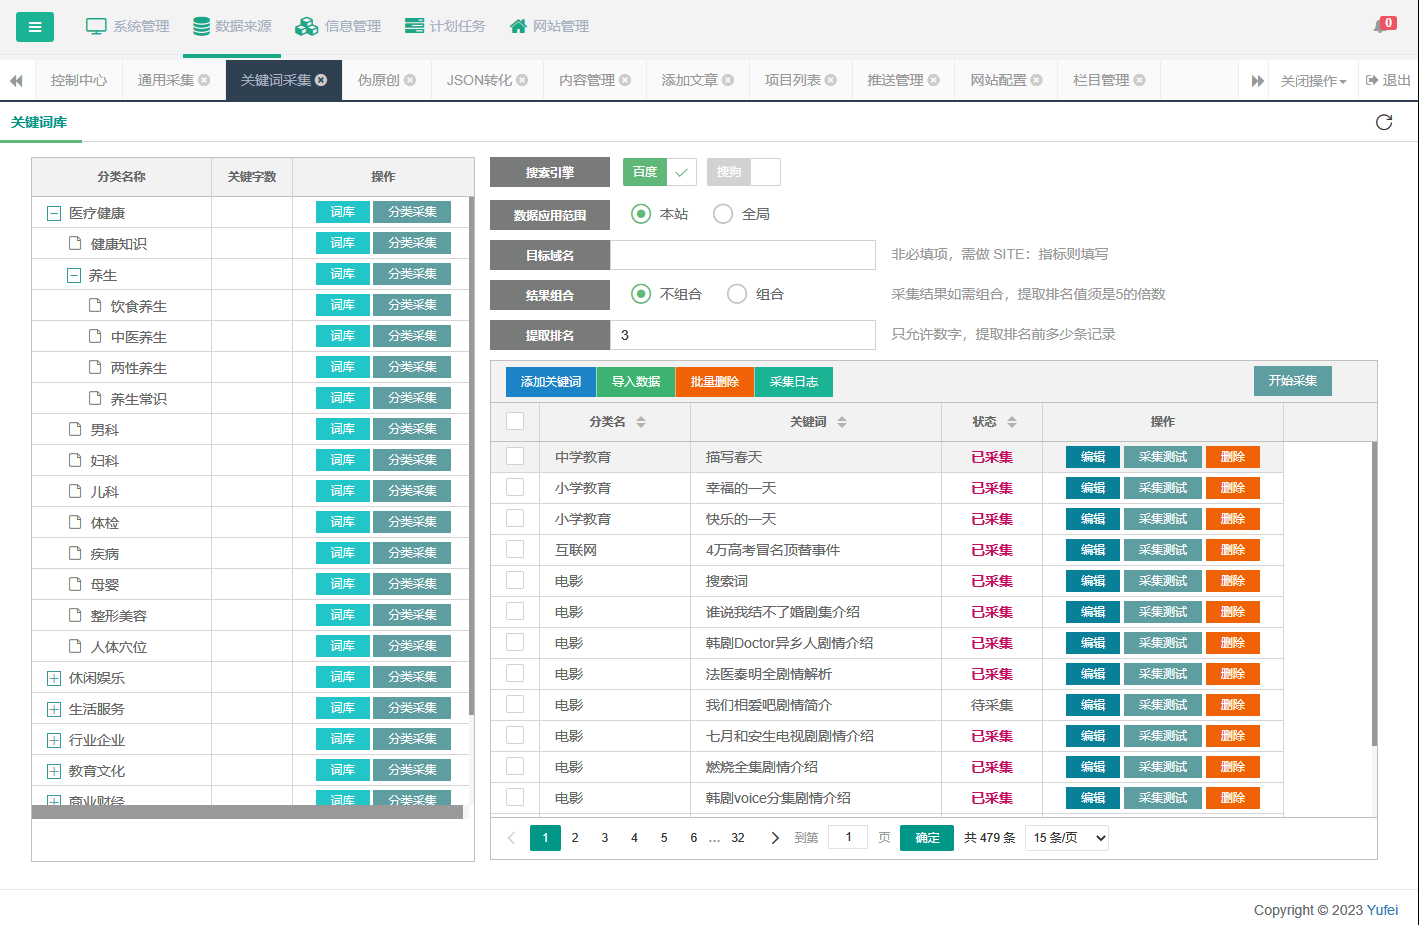Collapse the 养生 tree node

tap(74, 275)
